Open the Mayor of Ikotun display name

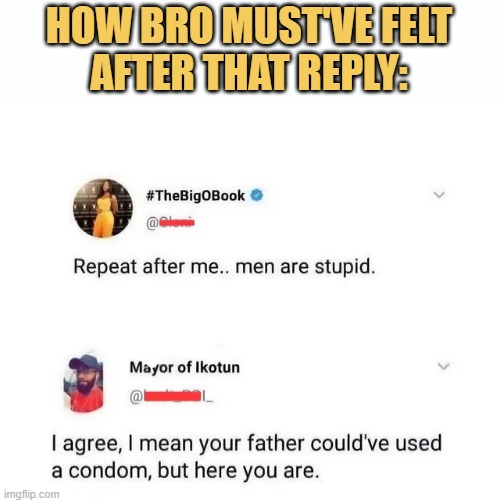[185, 368]
